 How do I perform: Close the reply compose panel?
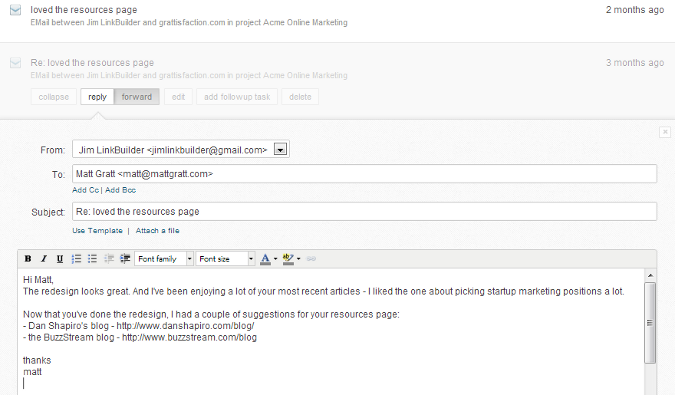(665, 132)
